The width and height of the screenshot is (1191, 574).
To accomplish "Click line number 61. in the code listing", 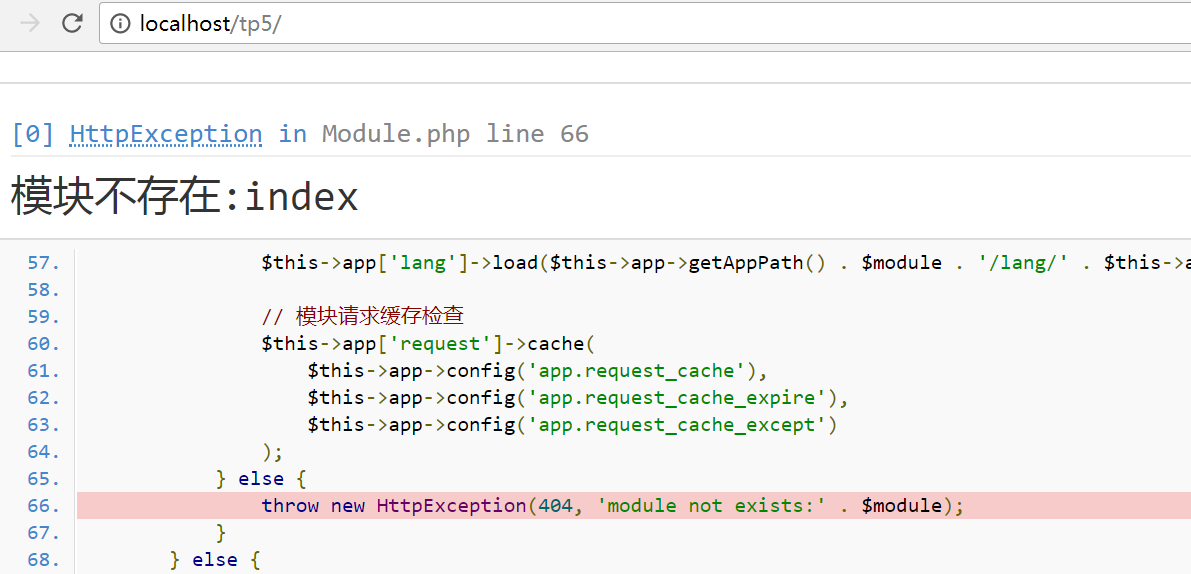I will click(43, 371).
